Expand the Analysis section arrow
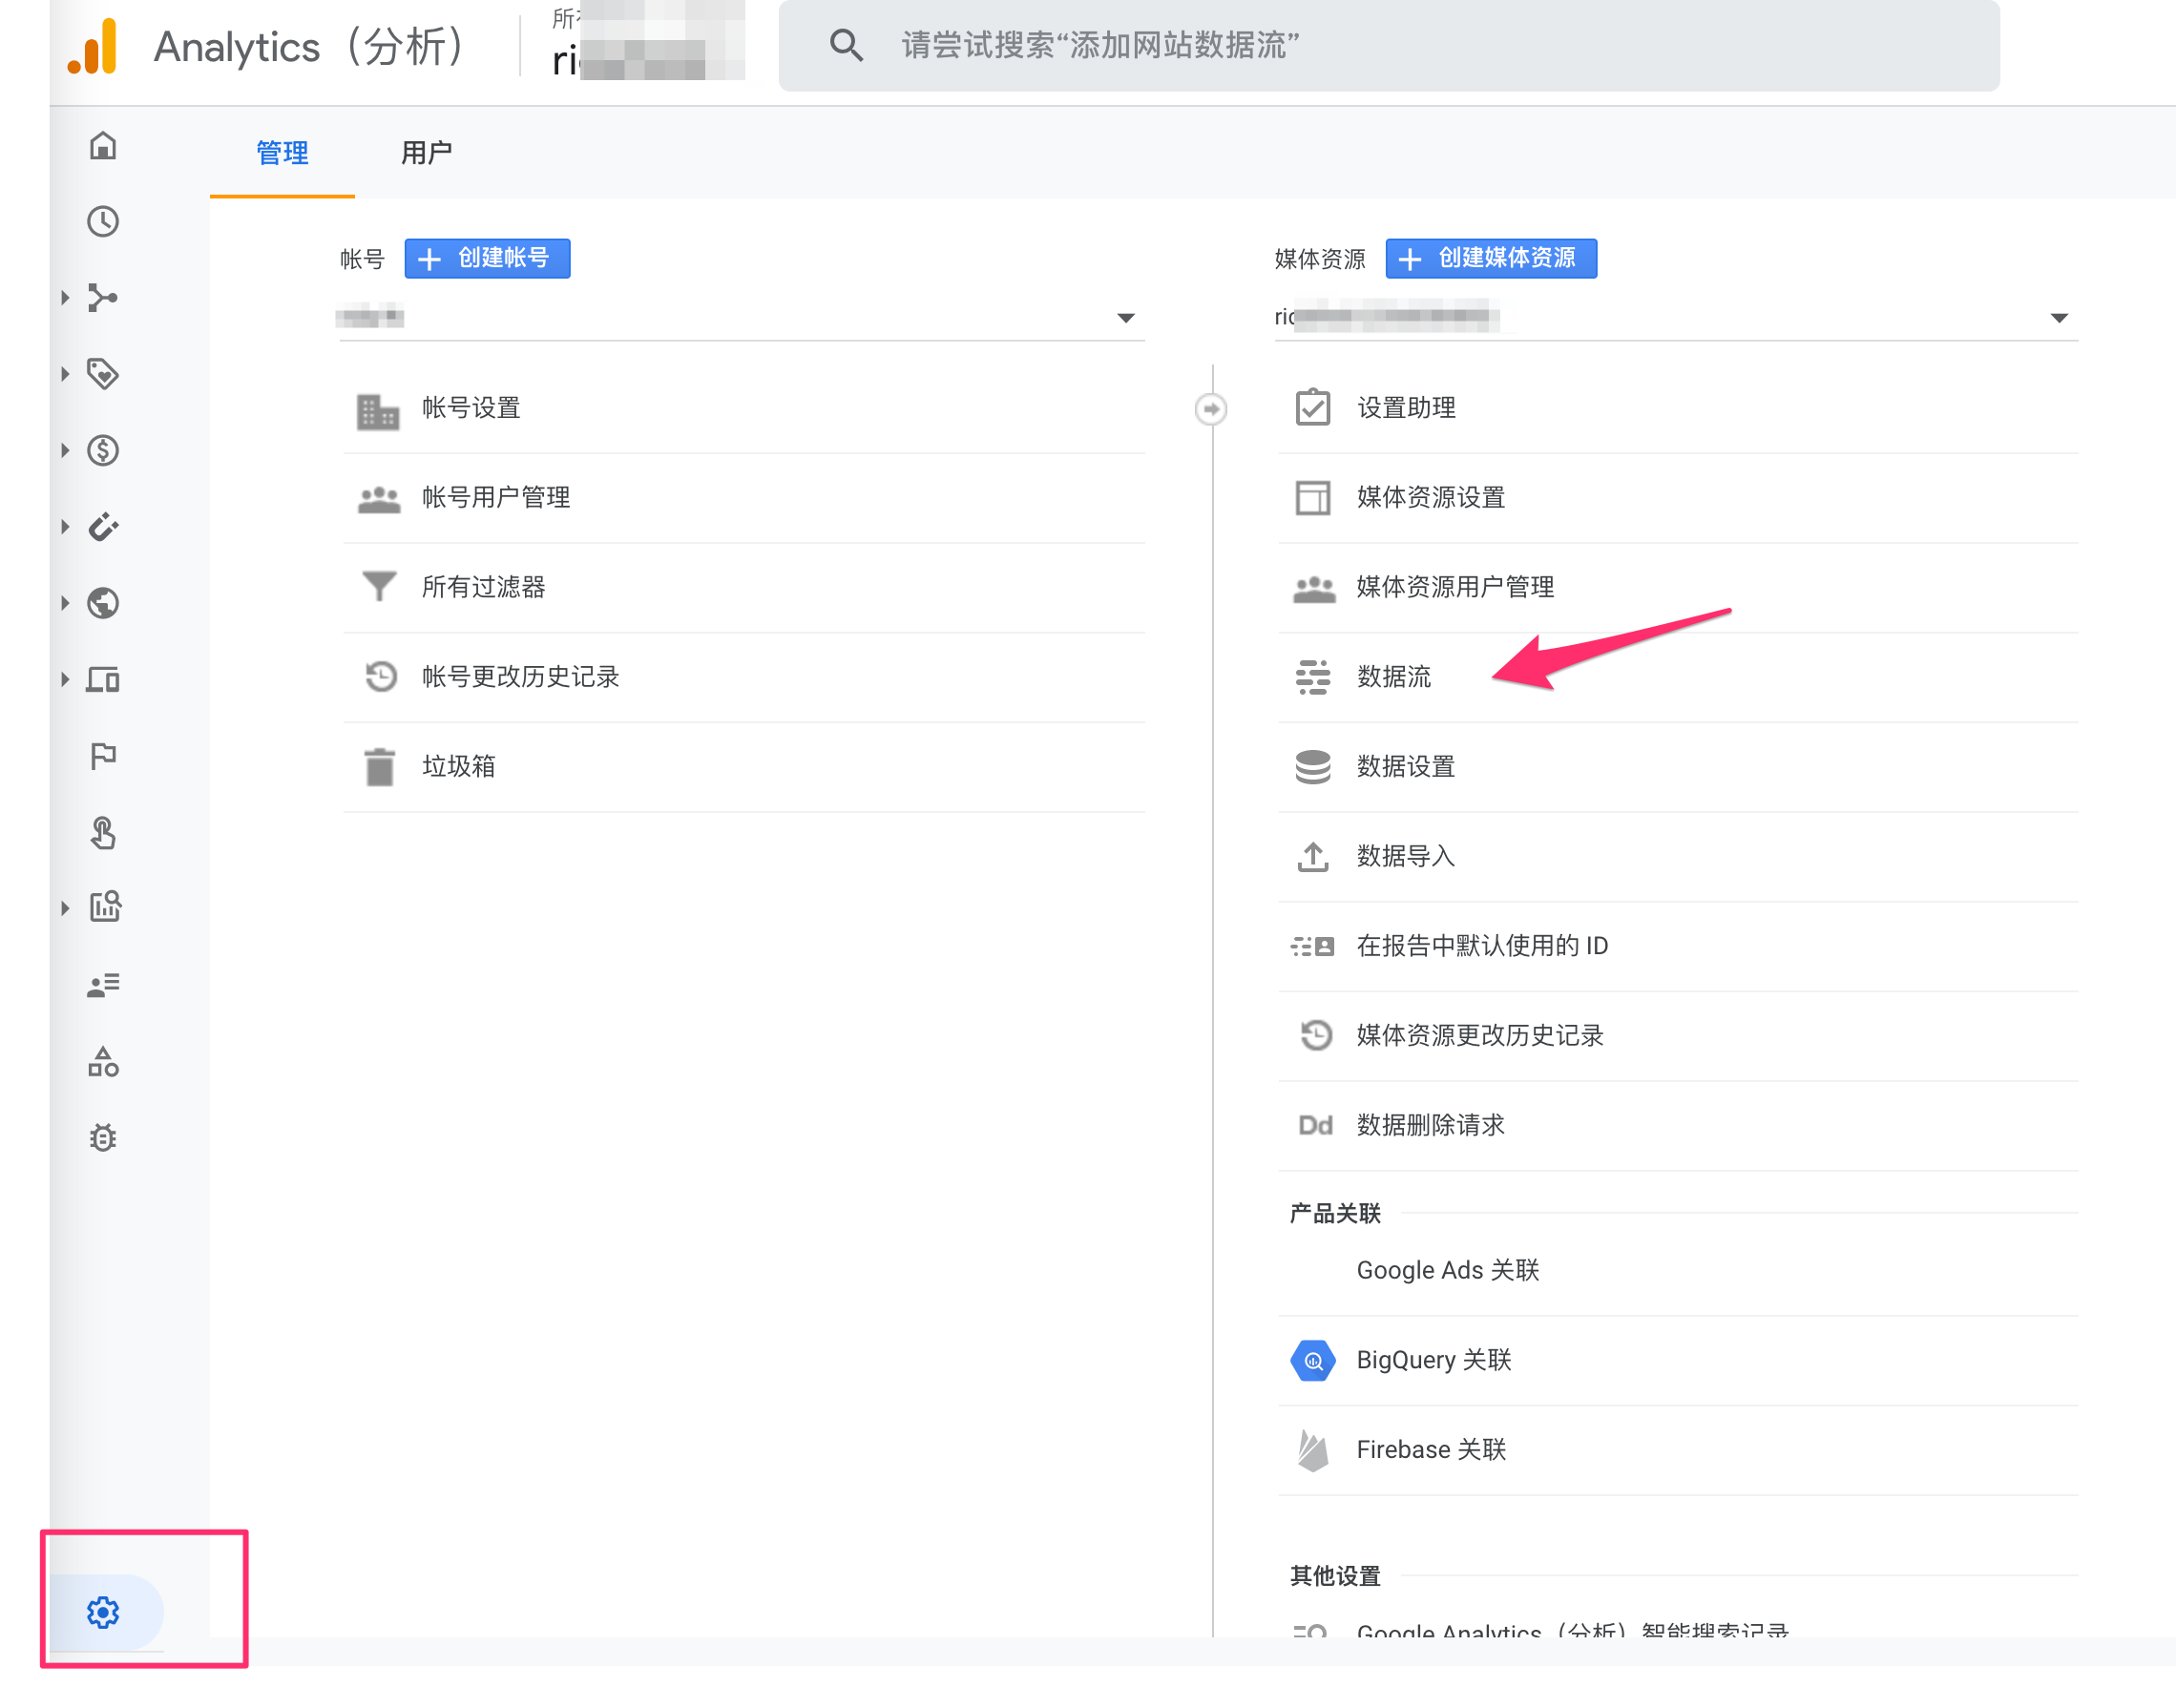This screenshot has height=1708, width=2176. 65,908
